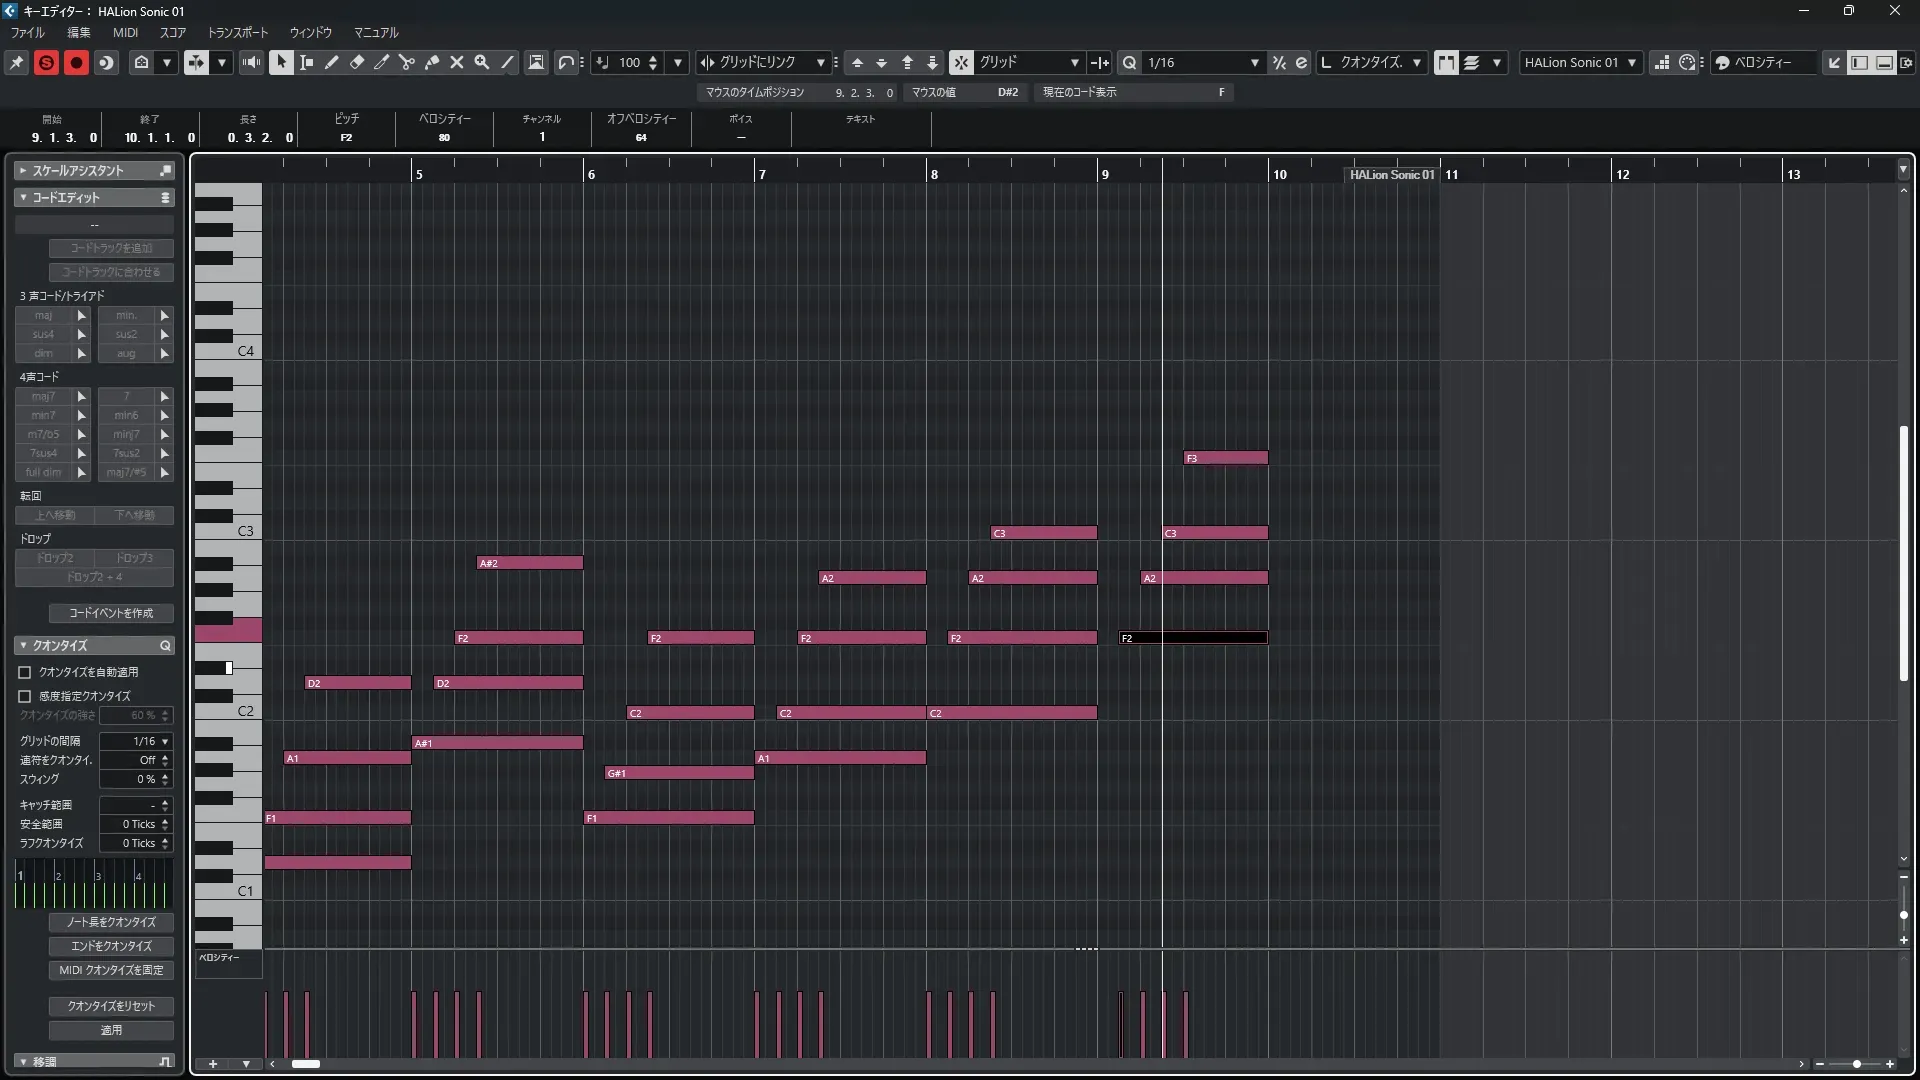Toggle the Snap on/off button
The height and width of the screenshot is (1080, 1920).
point(960,62)
